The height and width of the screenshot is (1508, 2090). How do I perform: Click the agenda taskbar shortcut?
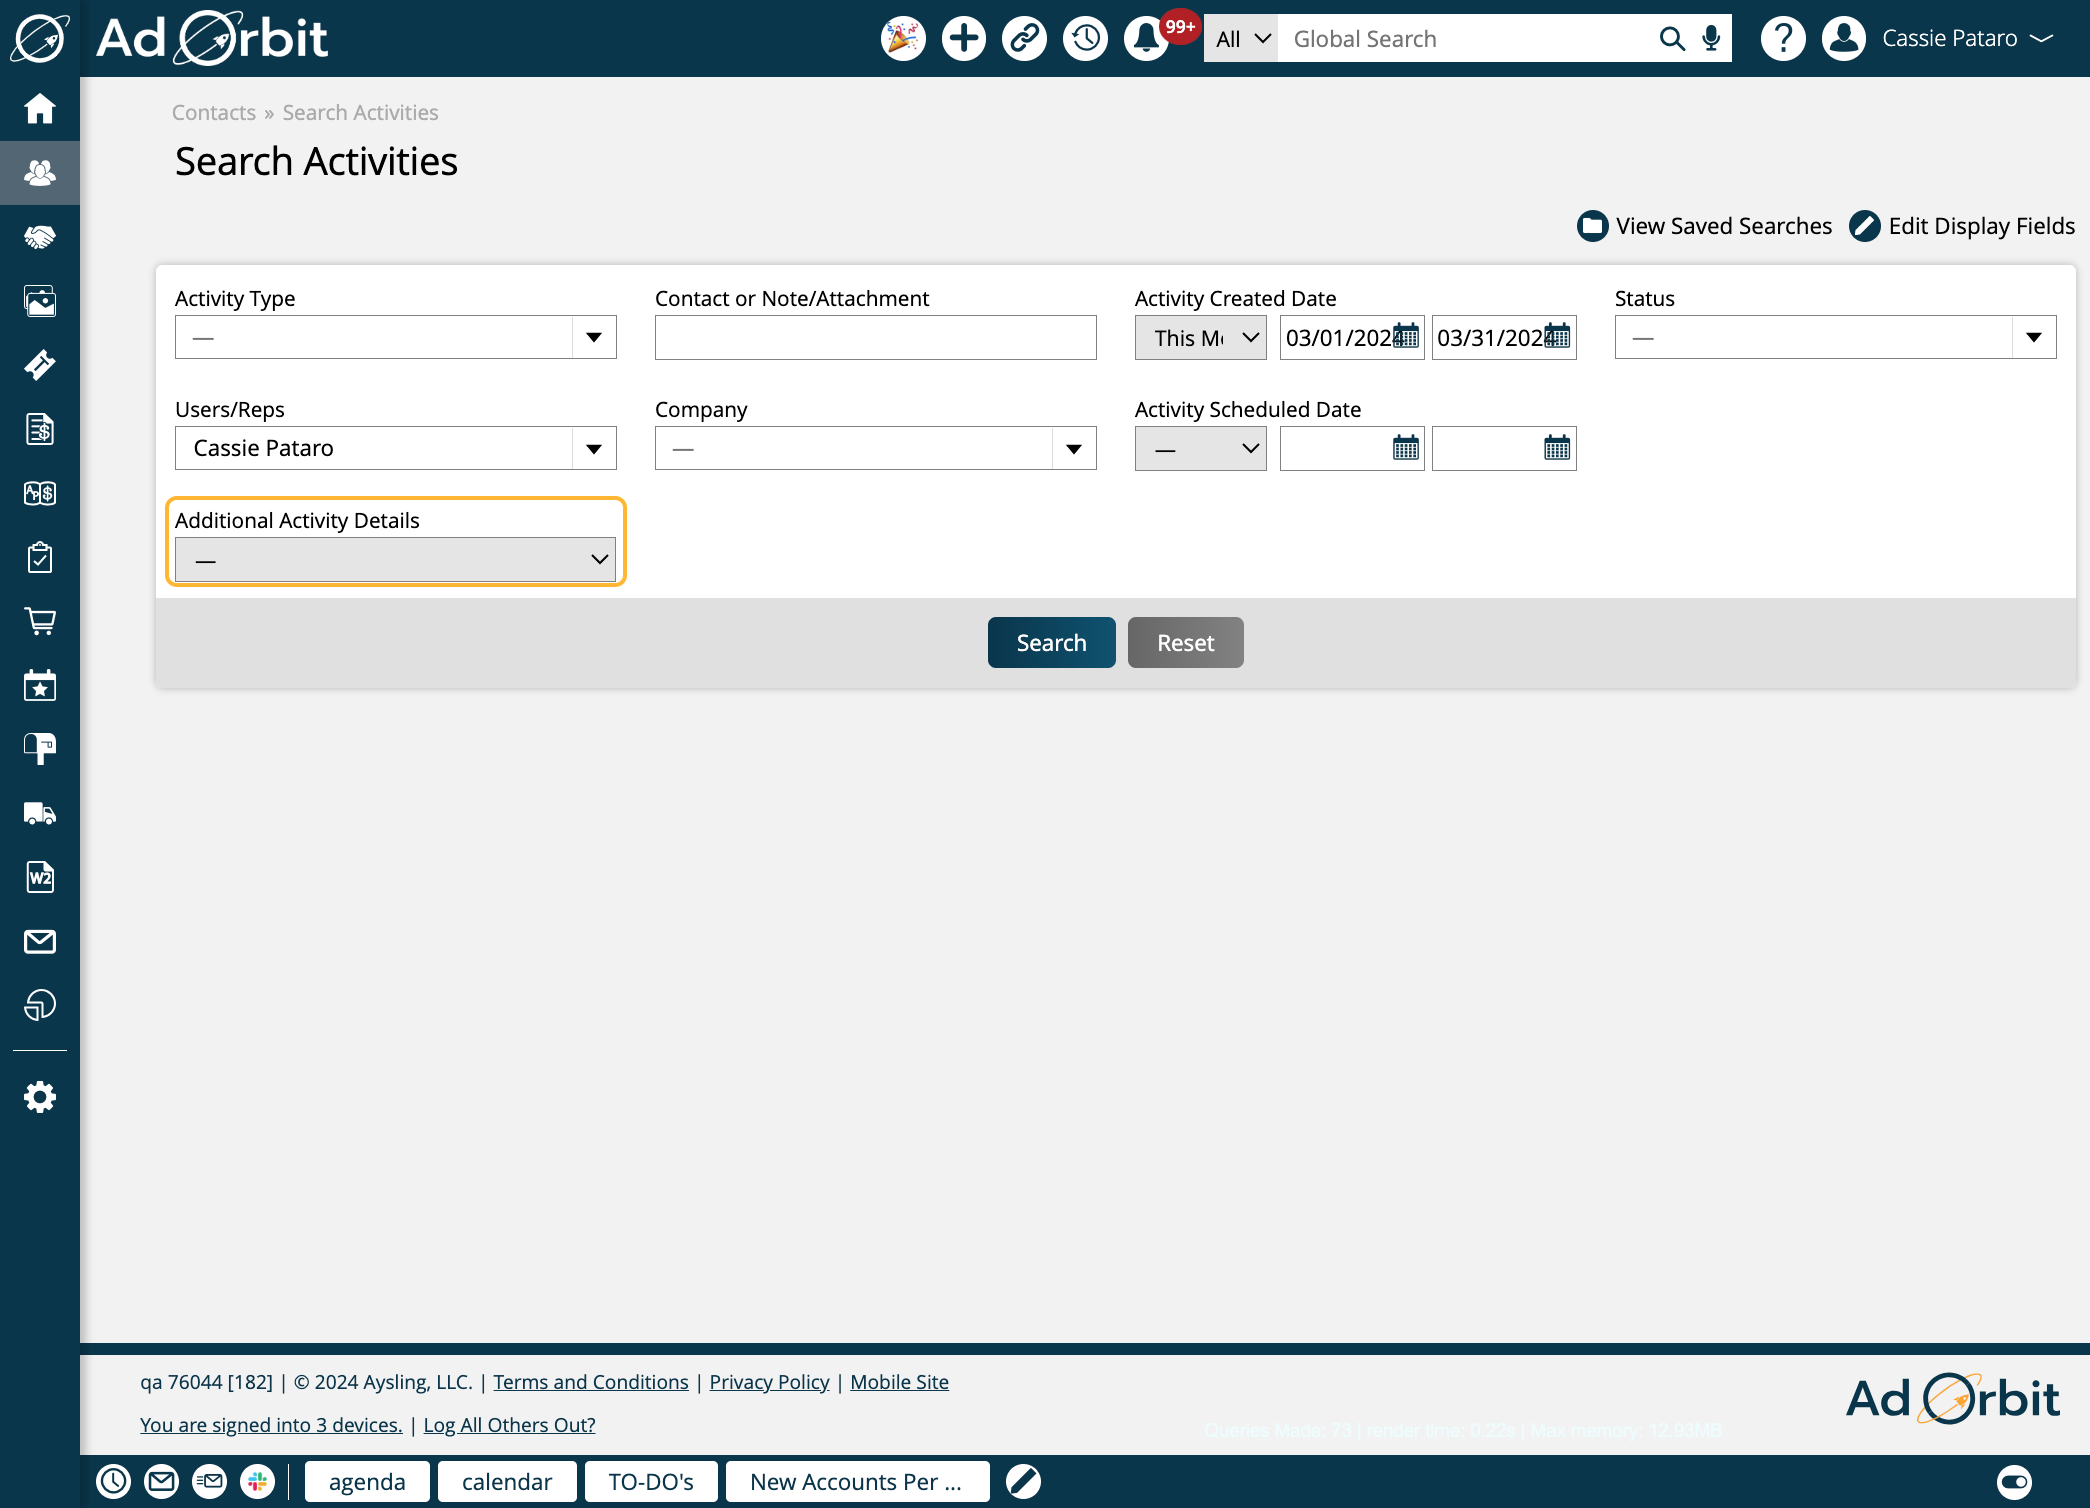[363, 1482]
